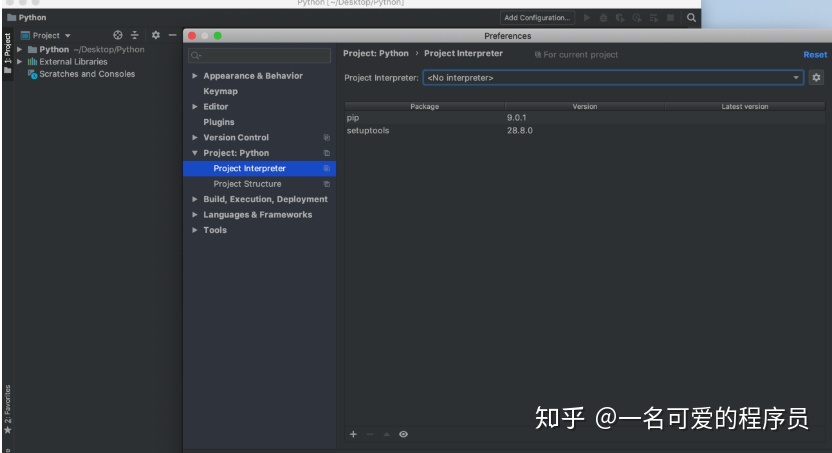Click the collapse all icon in Project panel

(135, 35)
